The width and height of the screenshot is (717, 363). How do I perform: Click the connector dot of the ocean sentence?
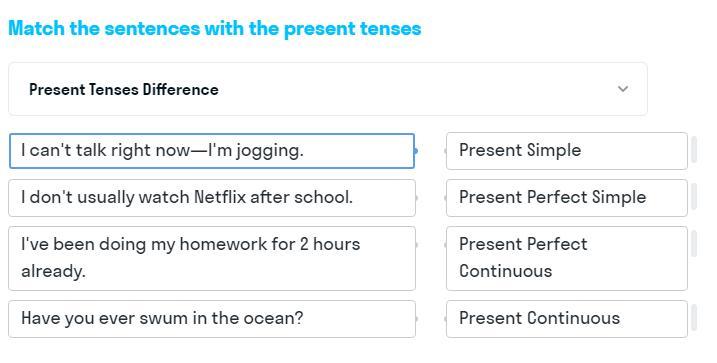416,319
